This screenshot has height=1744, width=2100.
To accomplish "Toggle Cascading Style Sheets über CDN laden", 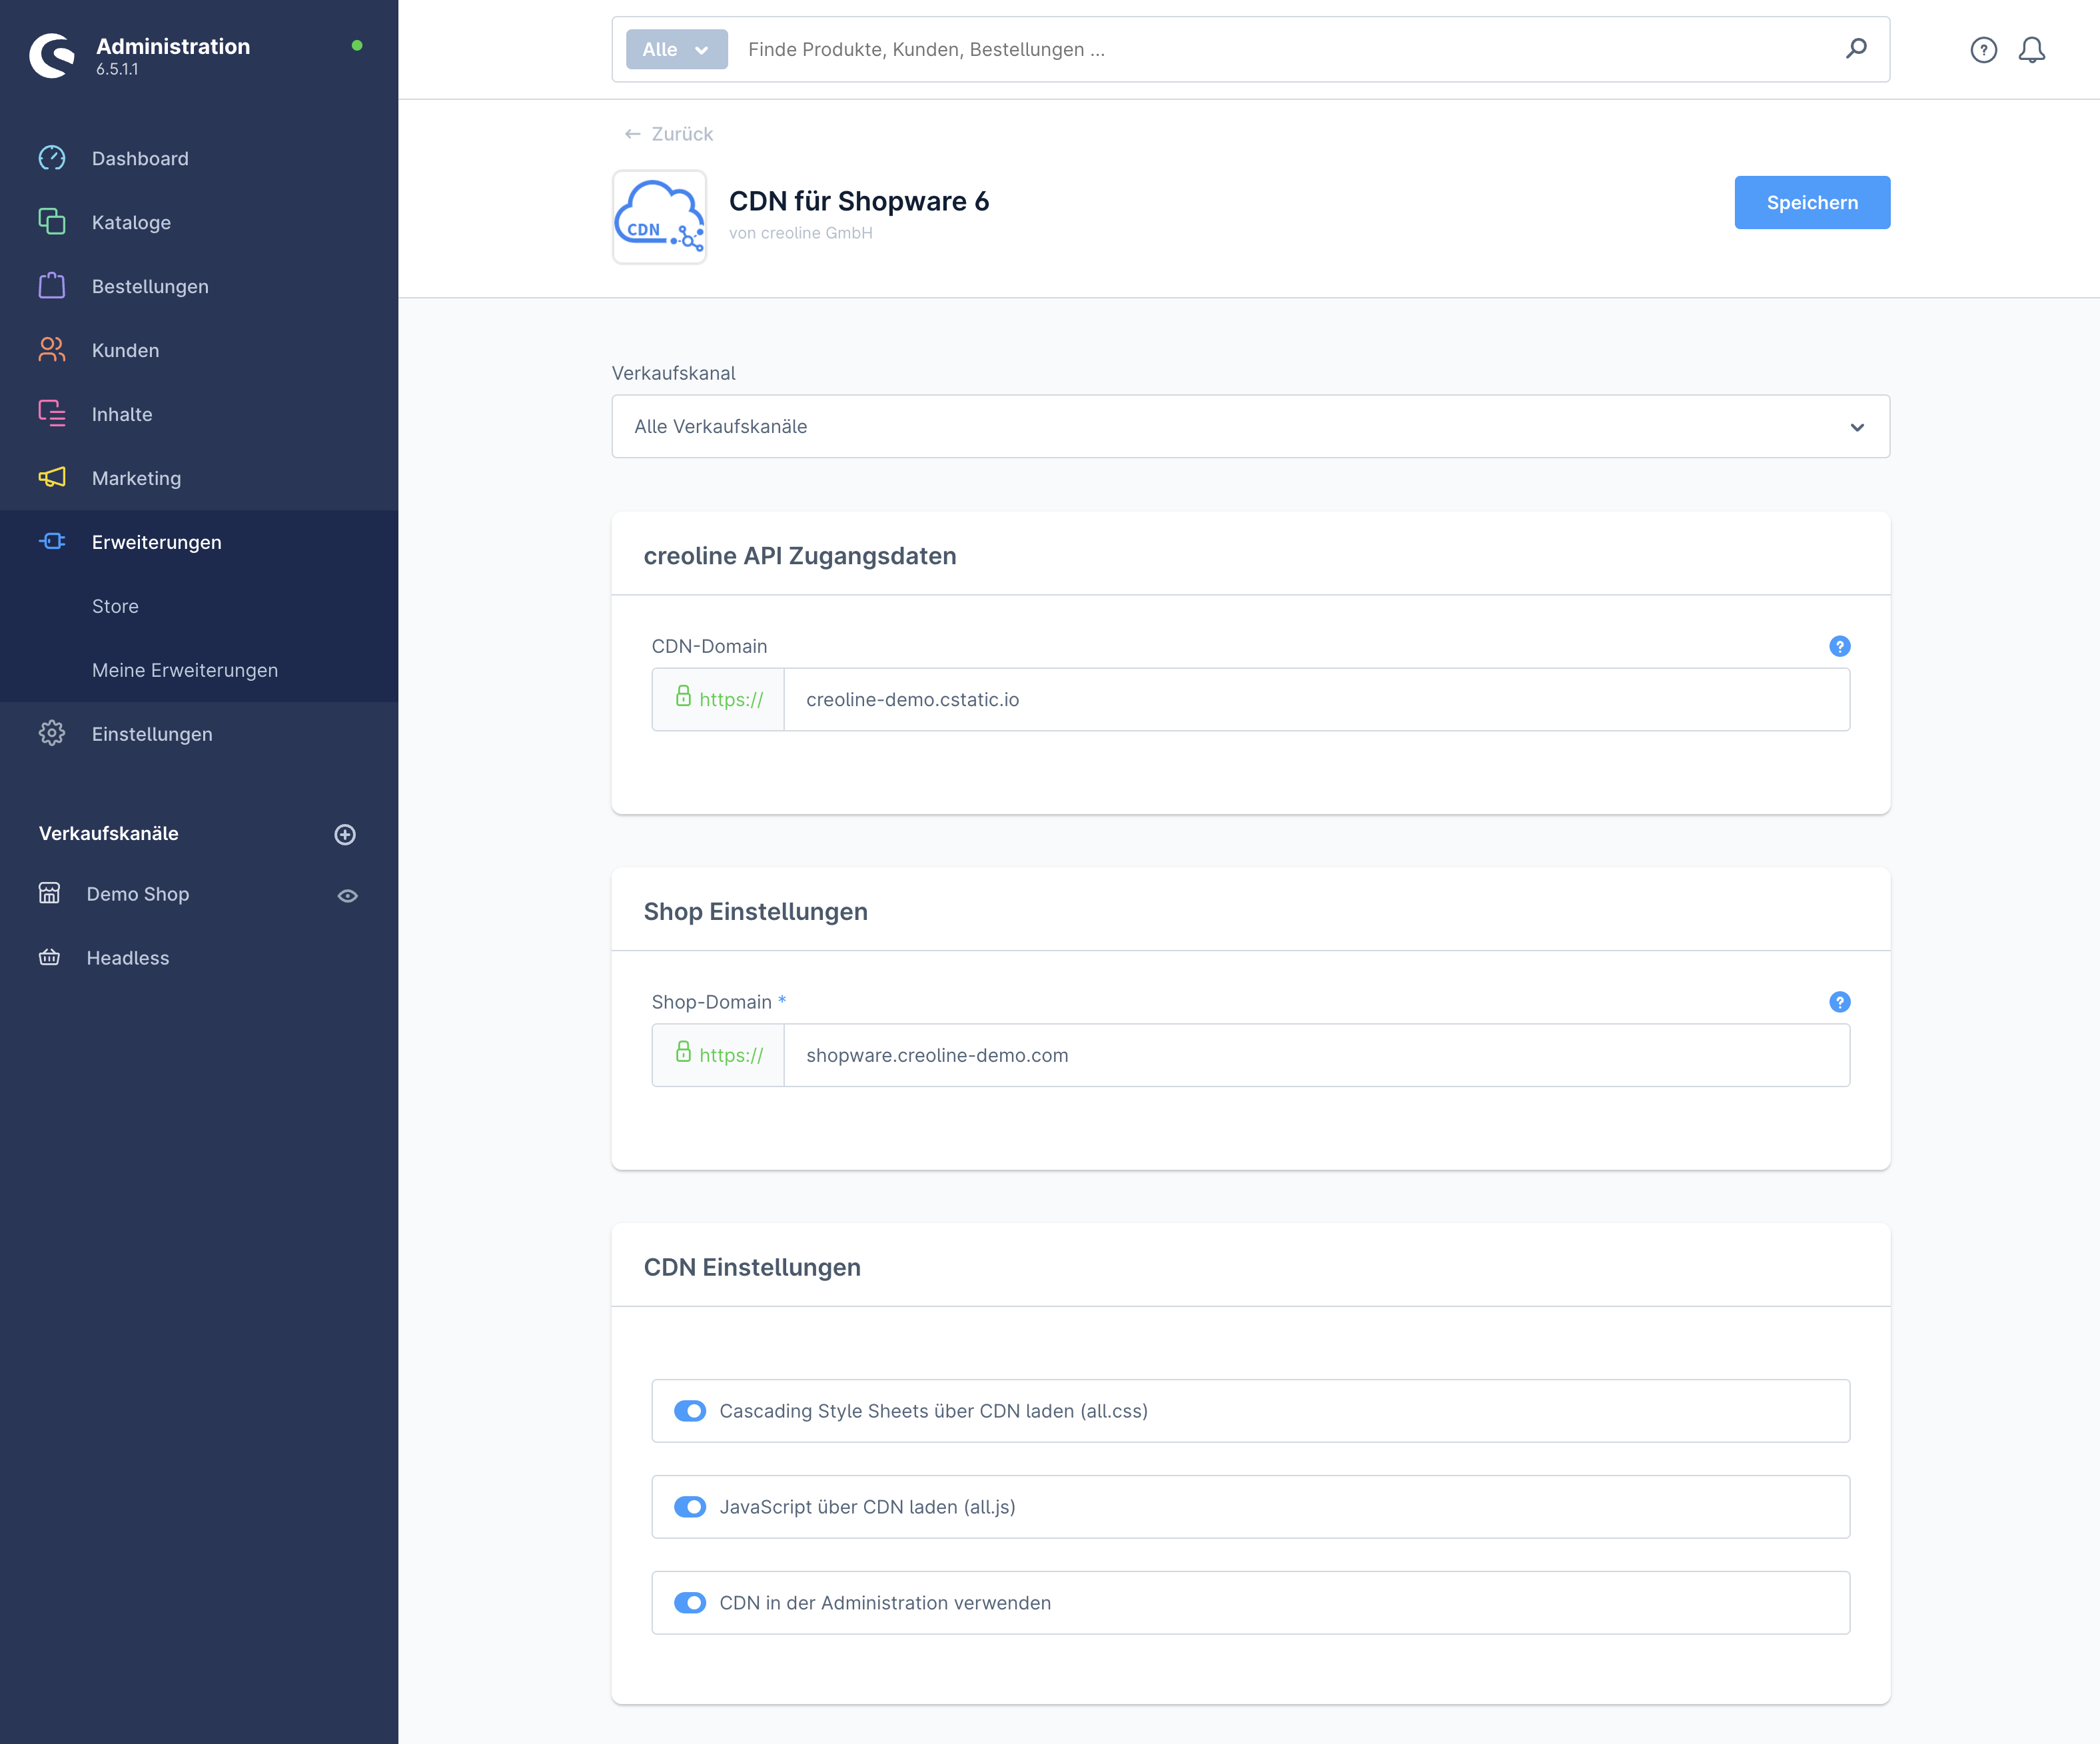I will [690, 1411].
